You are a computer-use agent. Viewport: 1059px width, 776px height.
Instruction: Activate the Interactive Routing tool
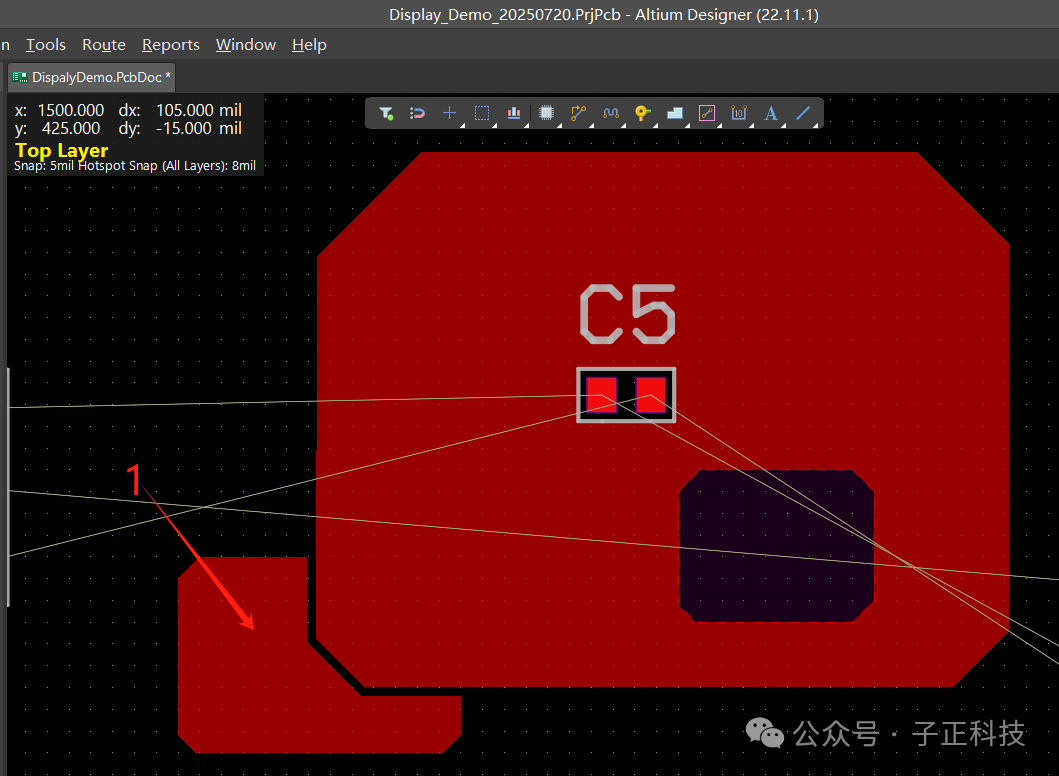coord(578,113)
